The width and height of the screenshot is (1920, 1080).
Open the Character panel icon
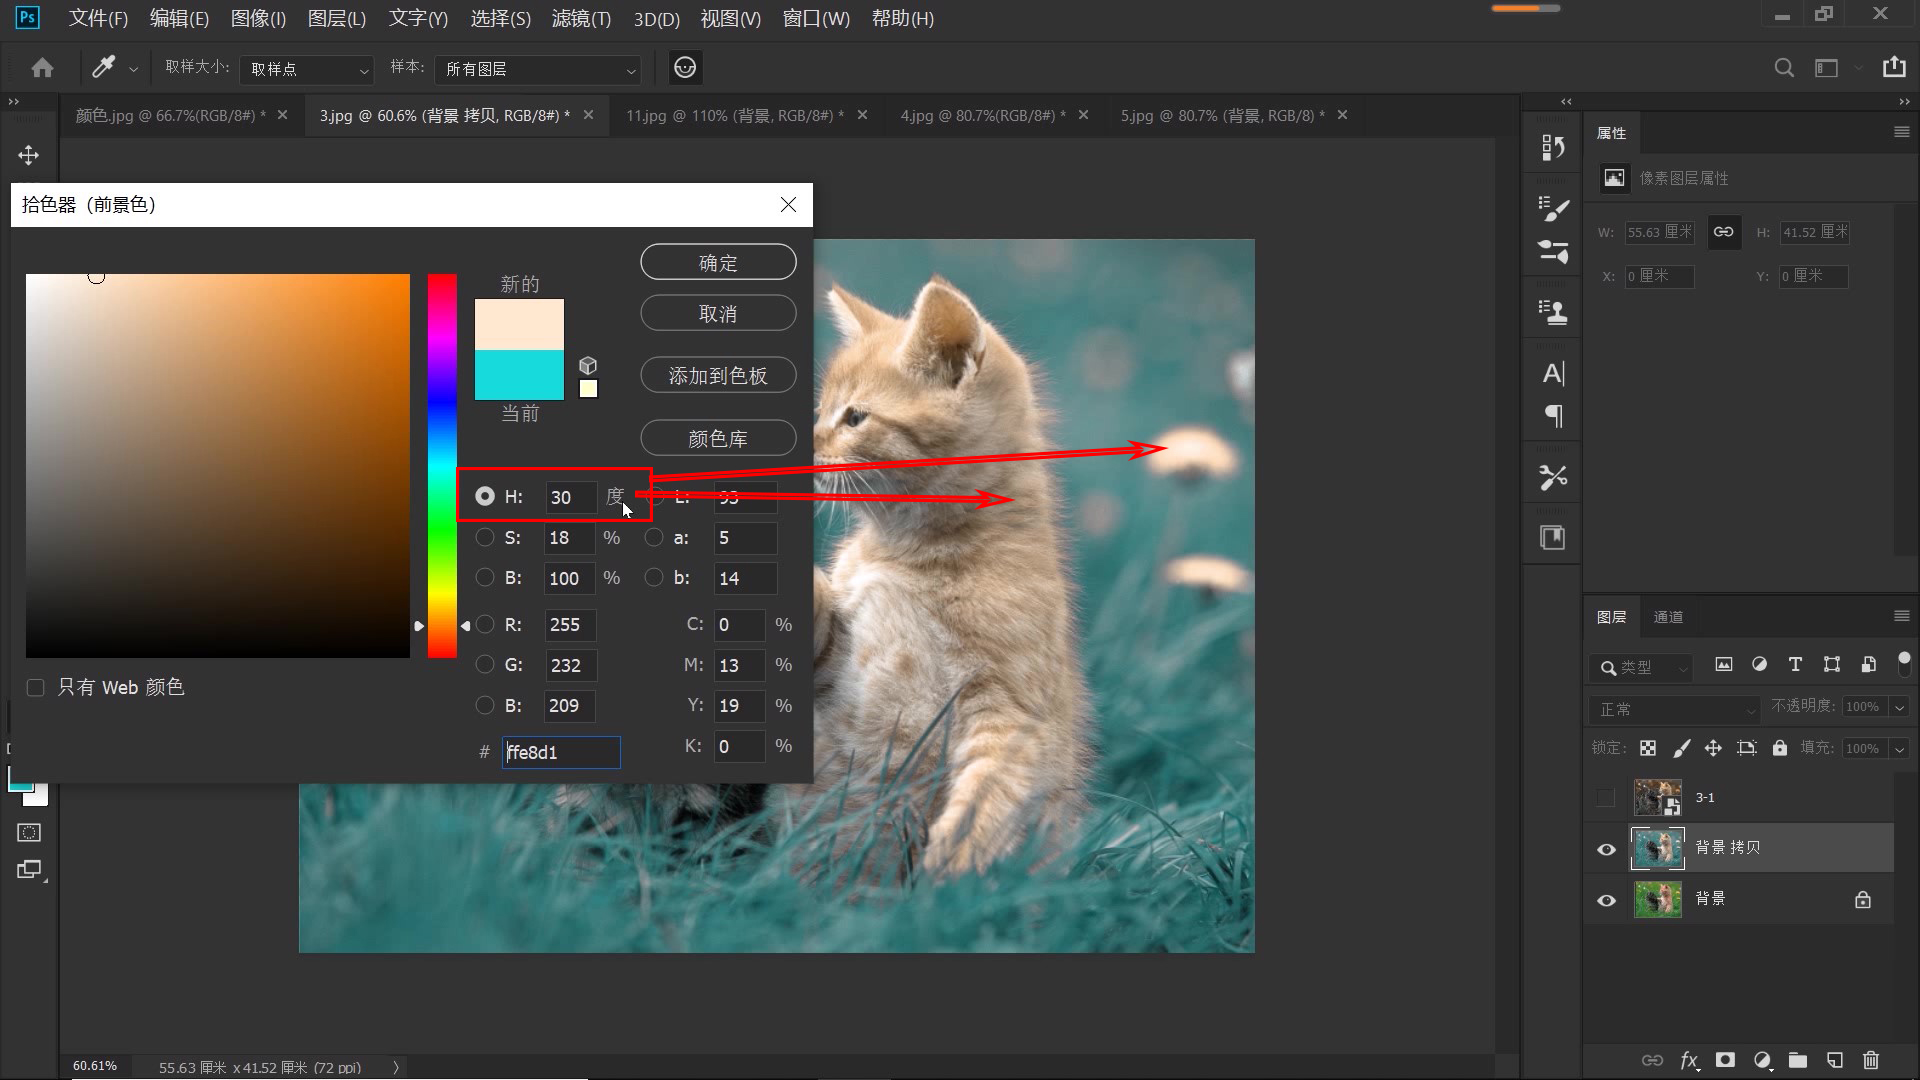point(1553,374)
